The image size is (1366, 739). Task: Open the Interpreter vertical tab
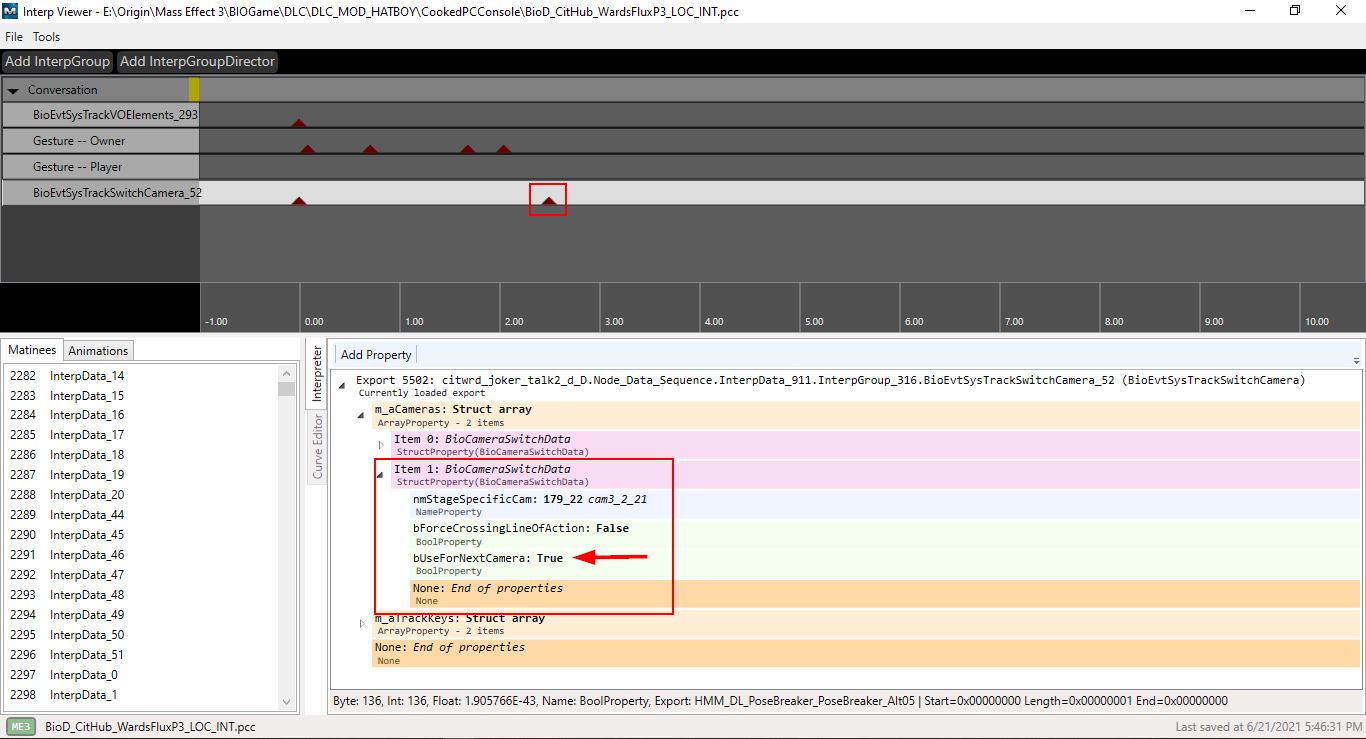point(317,374)
